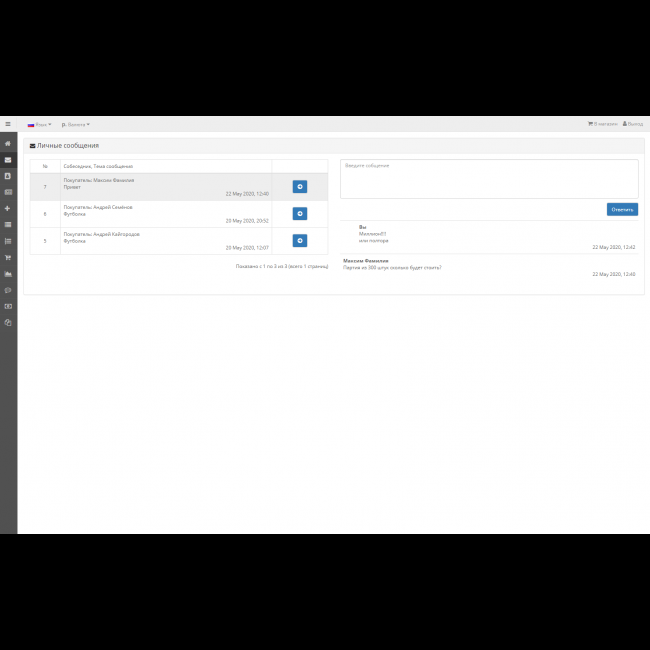
Task: Click the shopping cart sidebar icon
Action: pyautogui.click(x=8, y=257)
